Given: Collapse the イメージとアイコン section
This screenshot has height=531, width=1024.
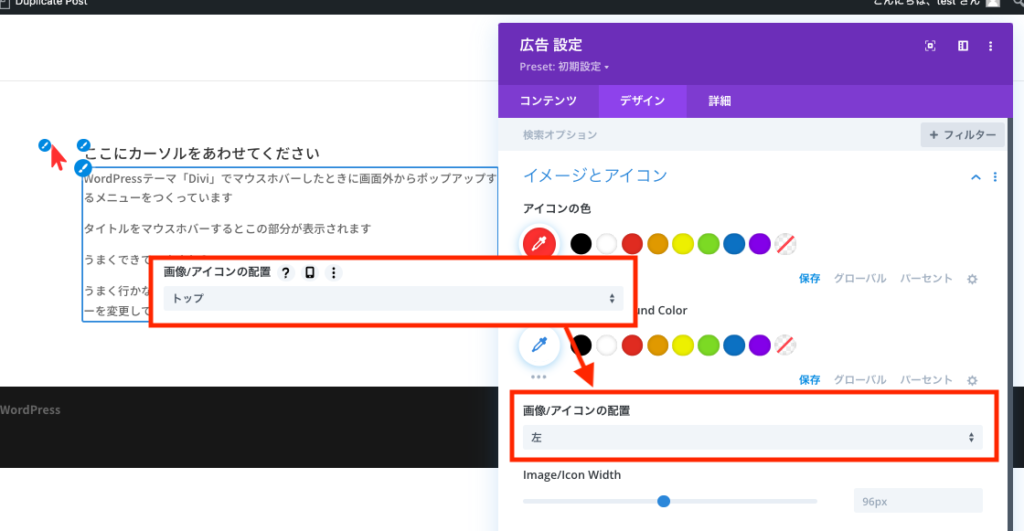Looking at the screenshot, I should pyautogui.click(x=976, y=177).
